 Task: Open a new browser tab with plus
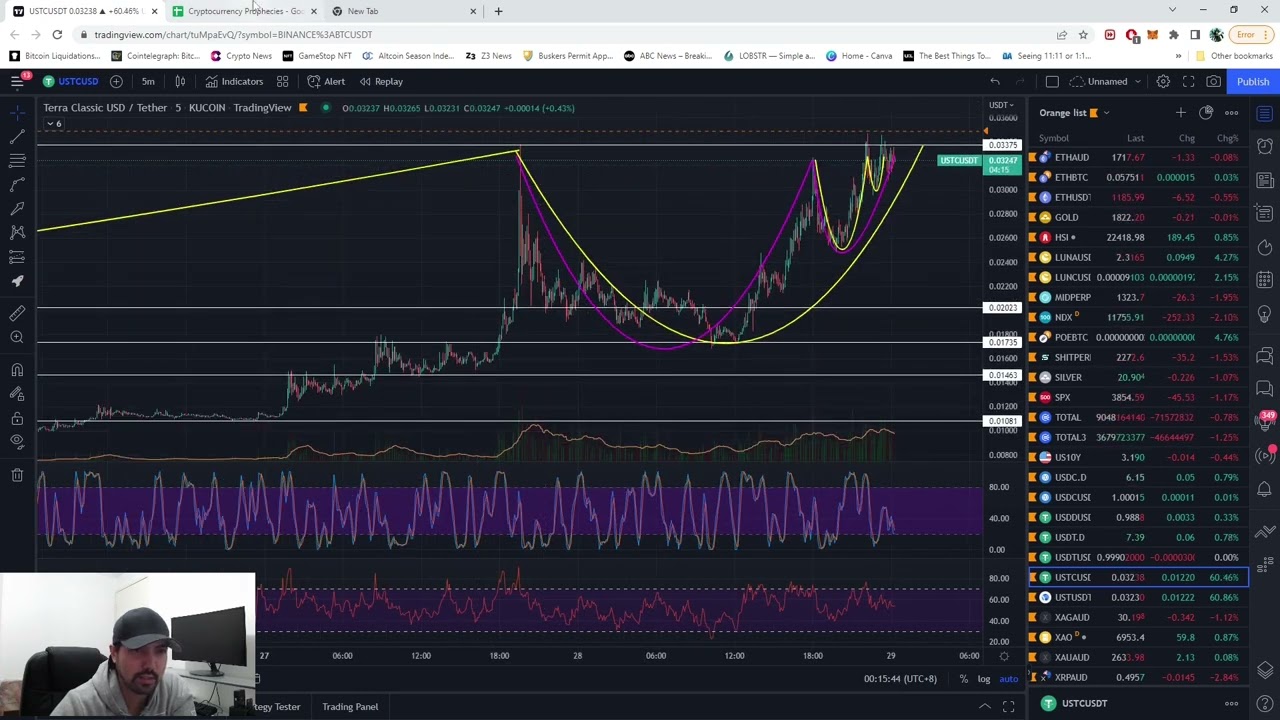coord(498,11)
